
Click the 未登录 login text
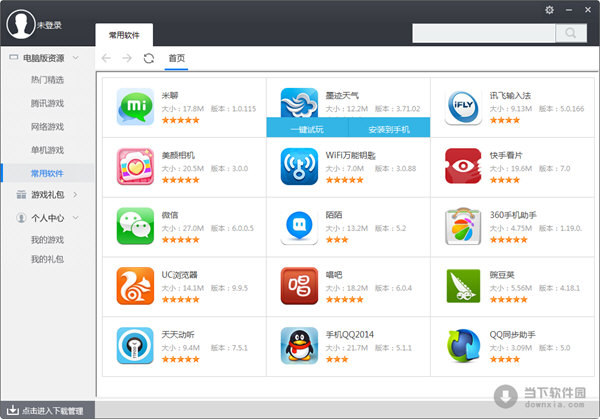coord(49,25)
